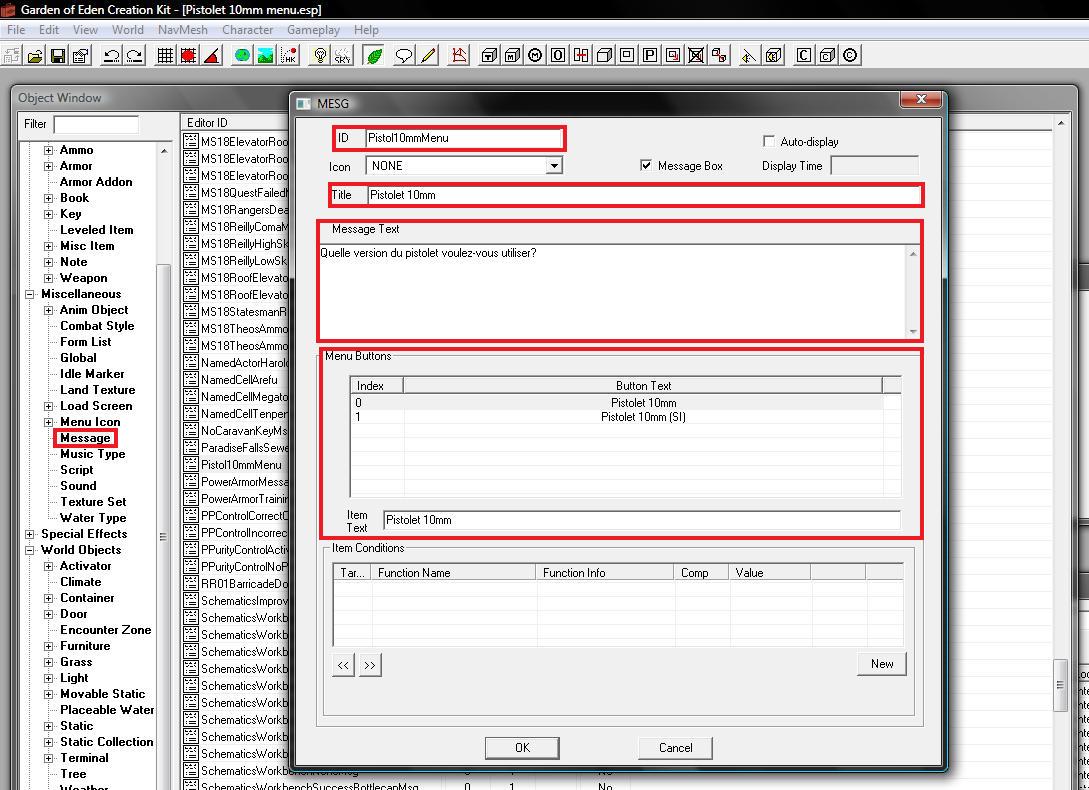Image resolution: width=1089 pixels, height=790 pixels.
Task: Click the cube toolbar icon marked M
Action: pos(512,56)
